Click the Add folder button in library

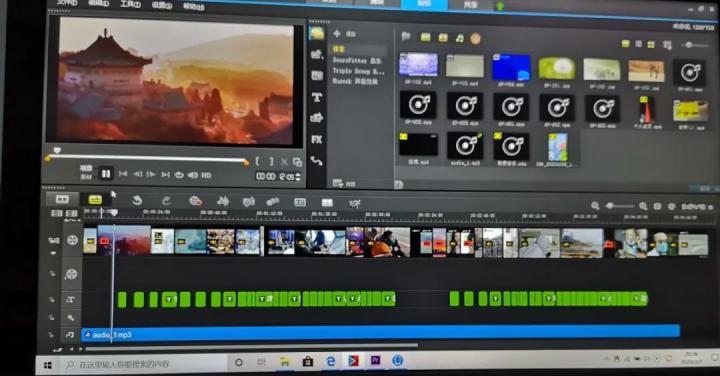click(x=343, y=34)
